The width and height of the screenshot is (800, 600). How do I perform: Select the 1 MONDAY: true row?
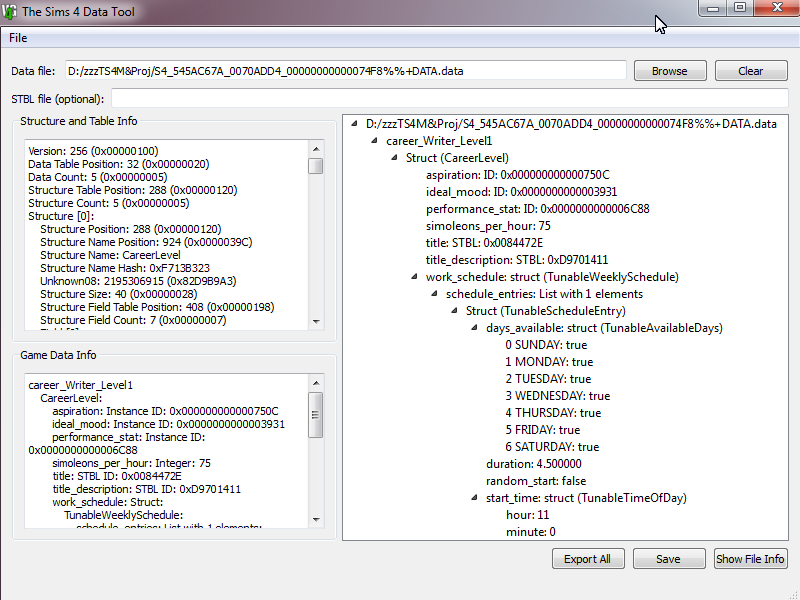click(x=549, y=362)
